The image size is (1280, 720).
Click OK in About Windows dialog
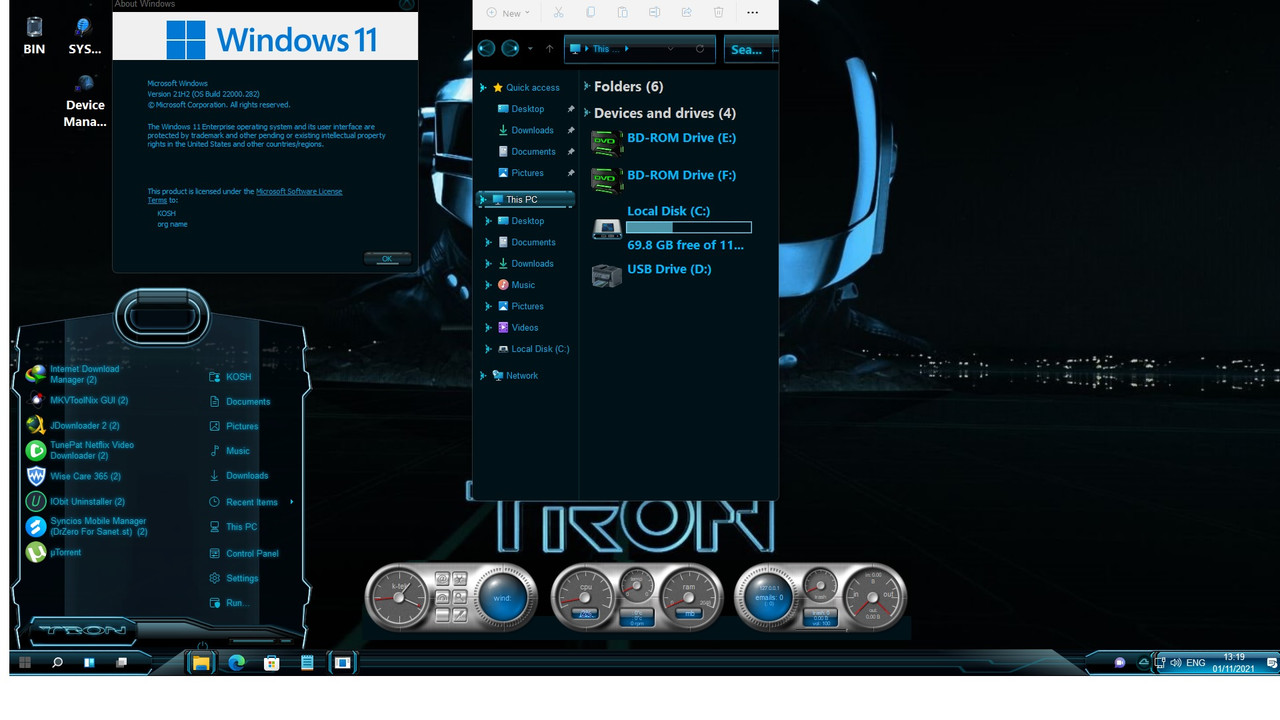click(x=387, y=258)
